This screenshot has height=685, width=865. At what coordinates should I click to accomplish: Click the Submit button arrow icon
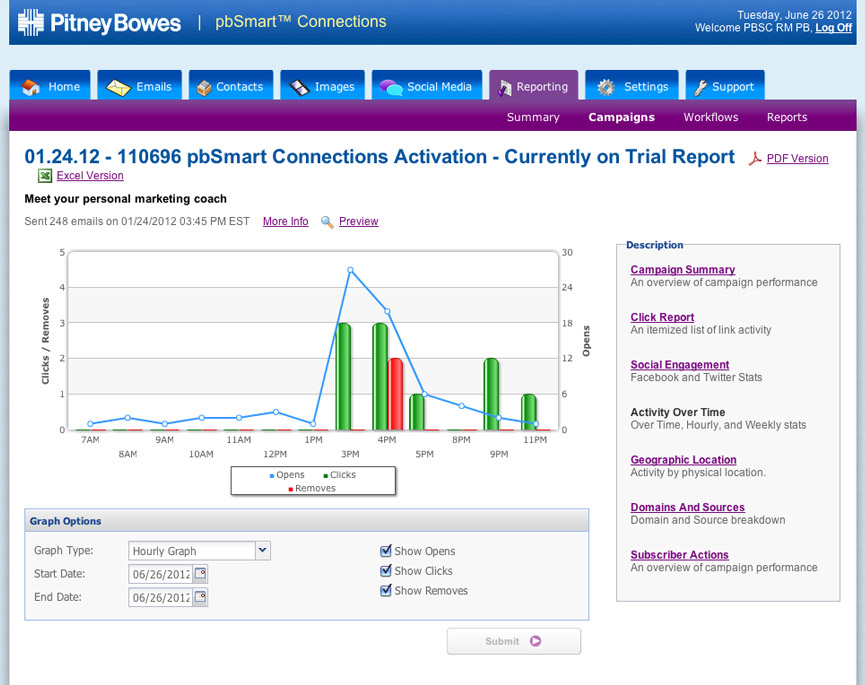click(x=535, y=641)
